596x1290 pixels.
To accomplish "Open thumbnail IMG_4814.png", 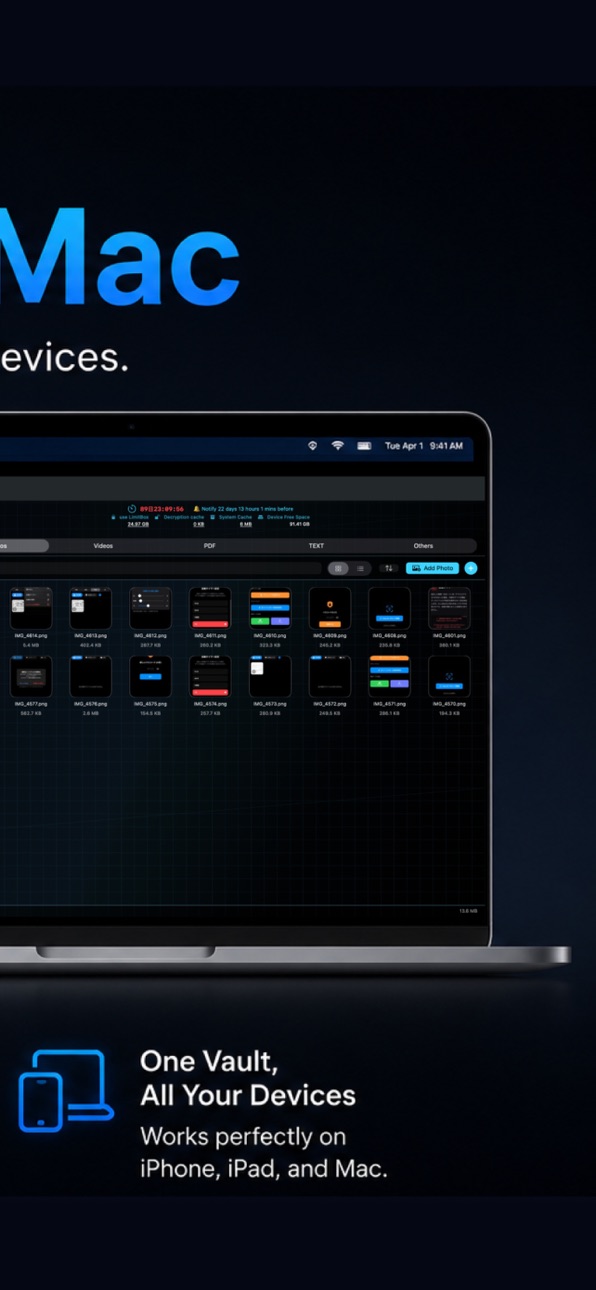I will pyautogui.click(x=31, y=608).
